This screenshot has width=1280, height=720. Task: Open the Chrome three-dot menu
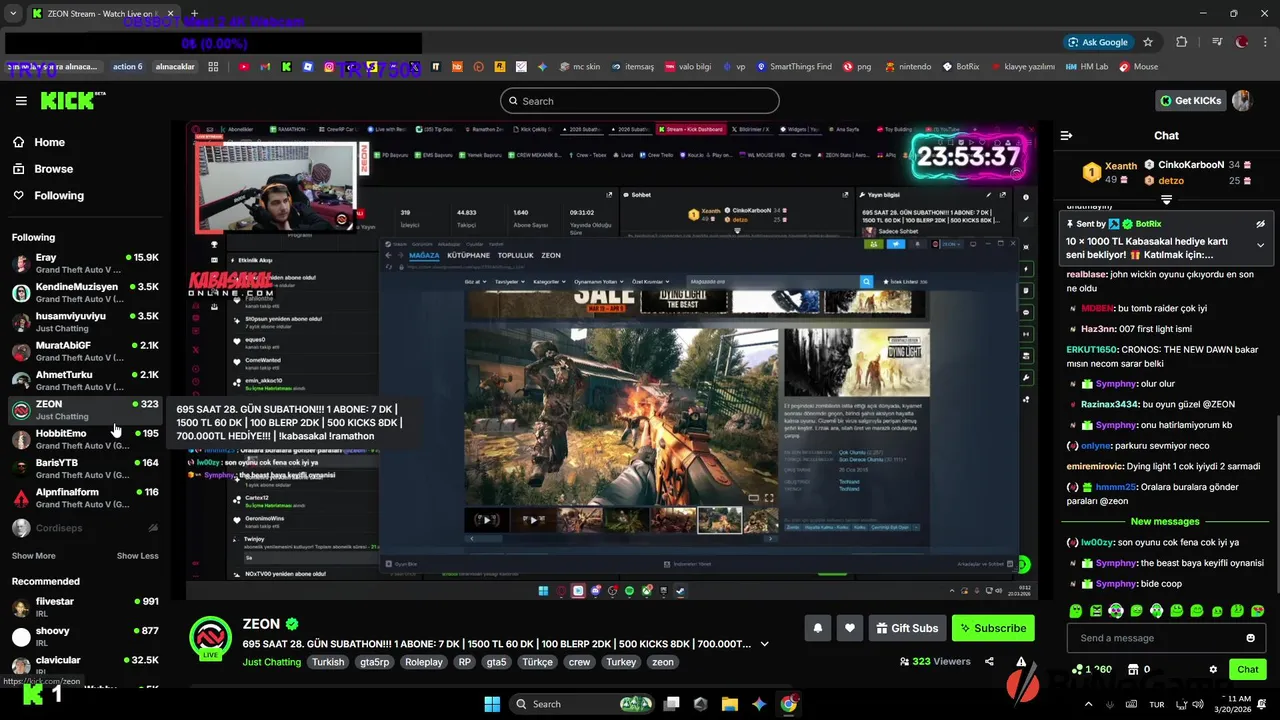[1263, 42]
